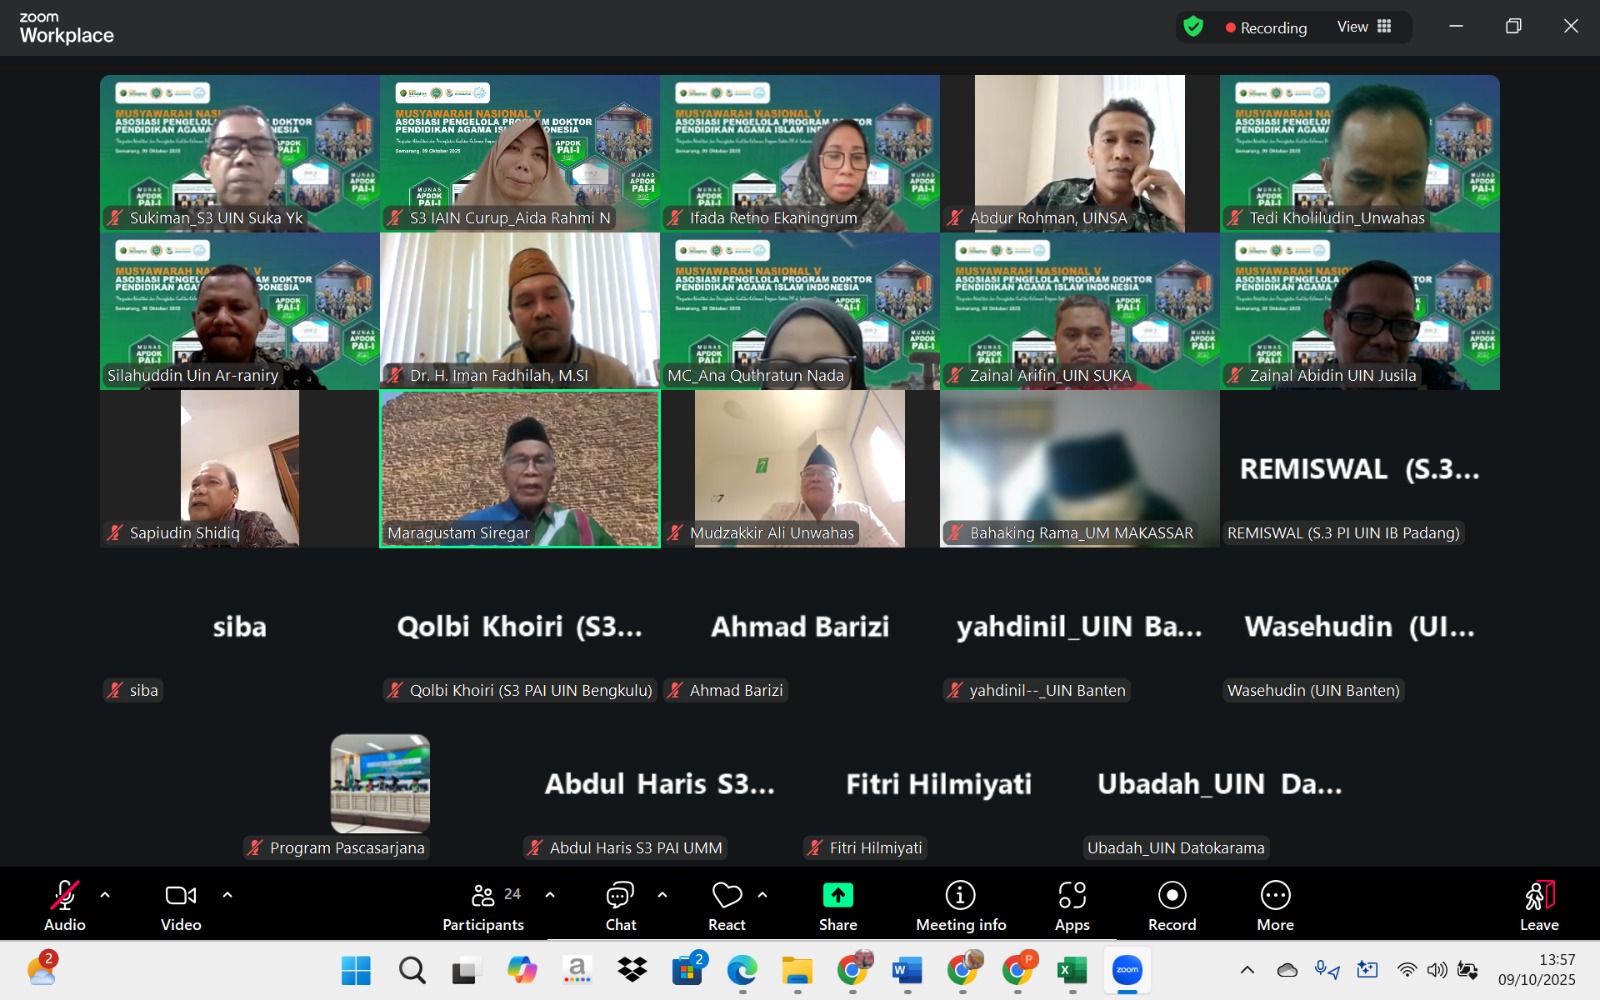The width and height of the screenshot is (1600, 1000).
Task: Click the Recording indicator
Action: pyautogui.click(x=1266, y=28)
